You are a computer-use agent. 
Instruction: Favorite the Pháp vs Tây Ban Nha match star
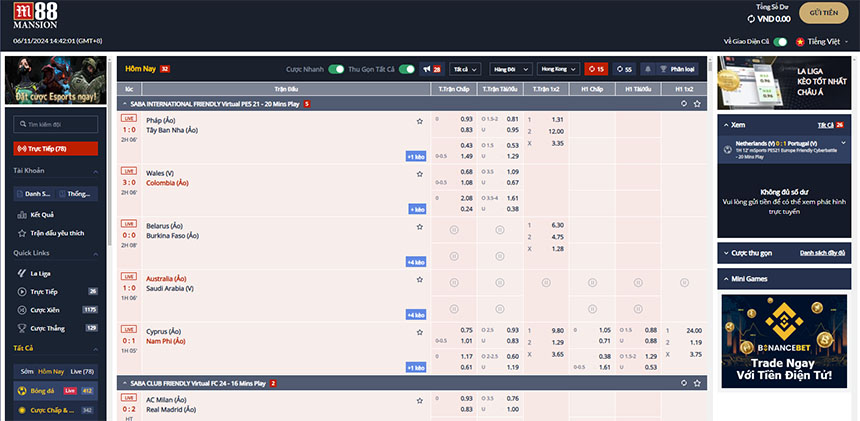pyautogui.click(x=420, y=120)
